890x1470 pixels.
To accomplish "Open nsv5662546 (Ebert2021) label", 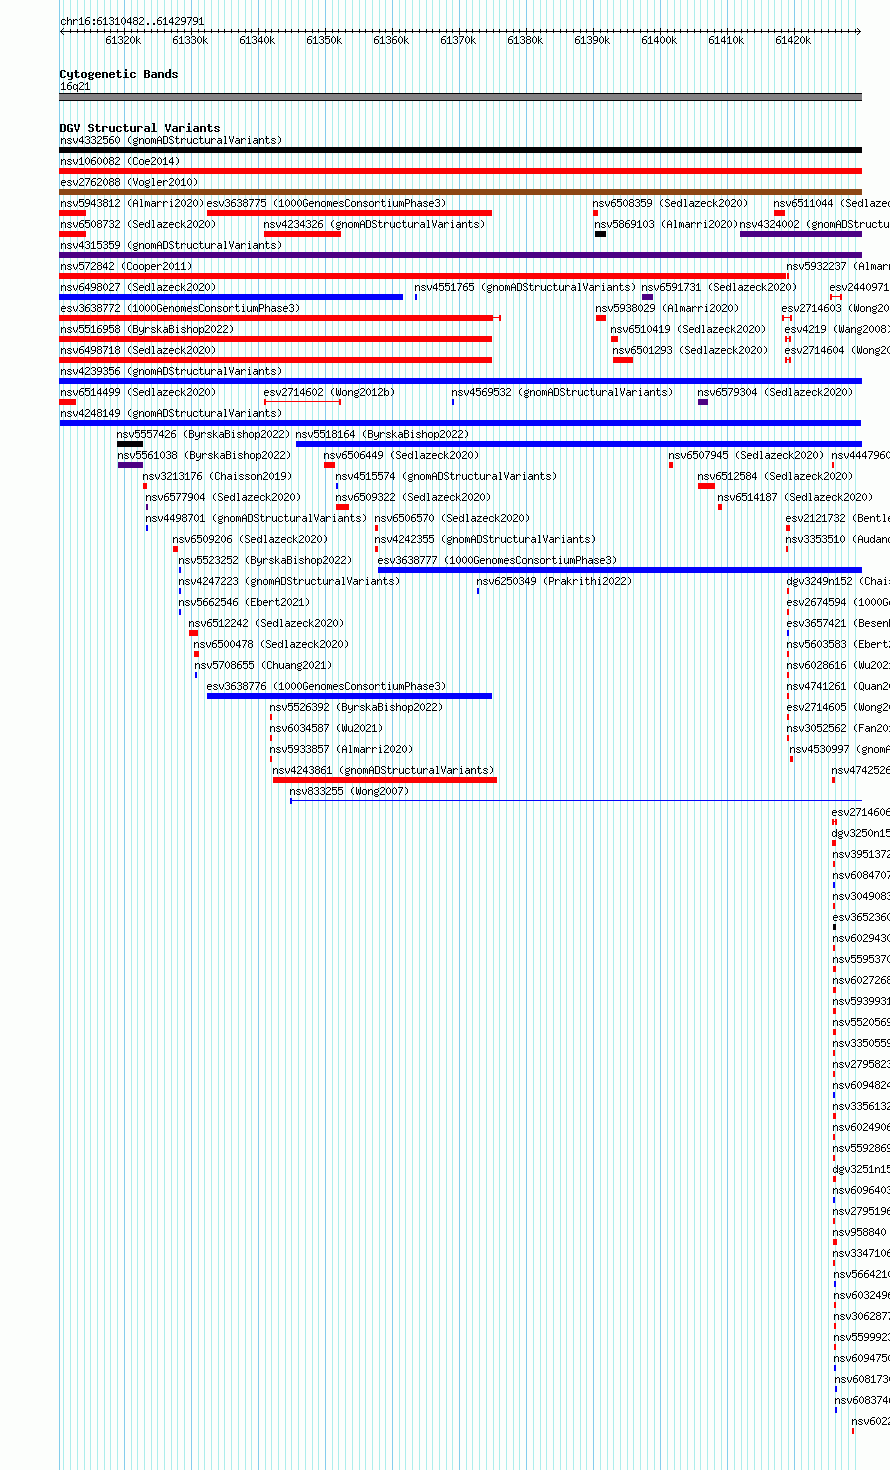I will (x=244, y=602).
